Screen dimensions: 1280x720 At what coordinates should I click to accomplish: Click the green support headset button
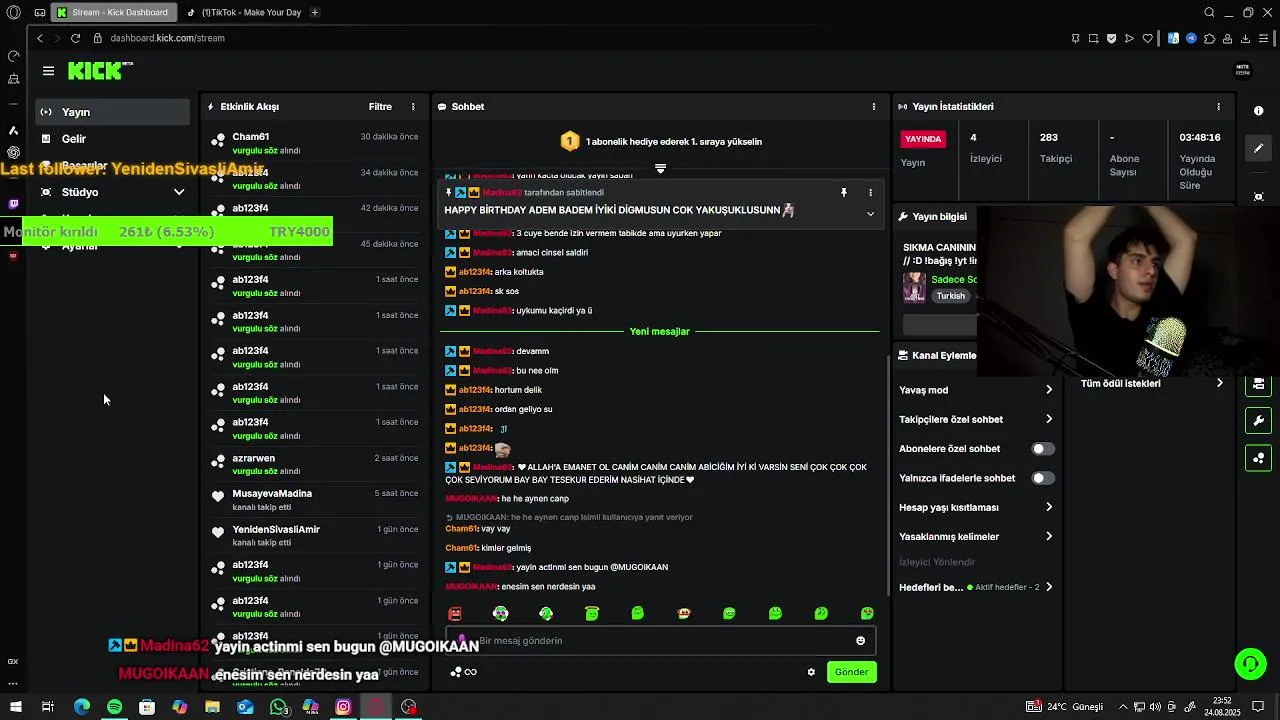[x=1250, y=663]
